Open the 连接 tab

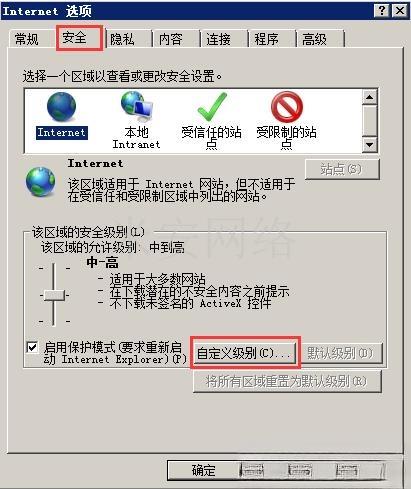pos(218,39)
